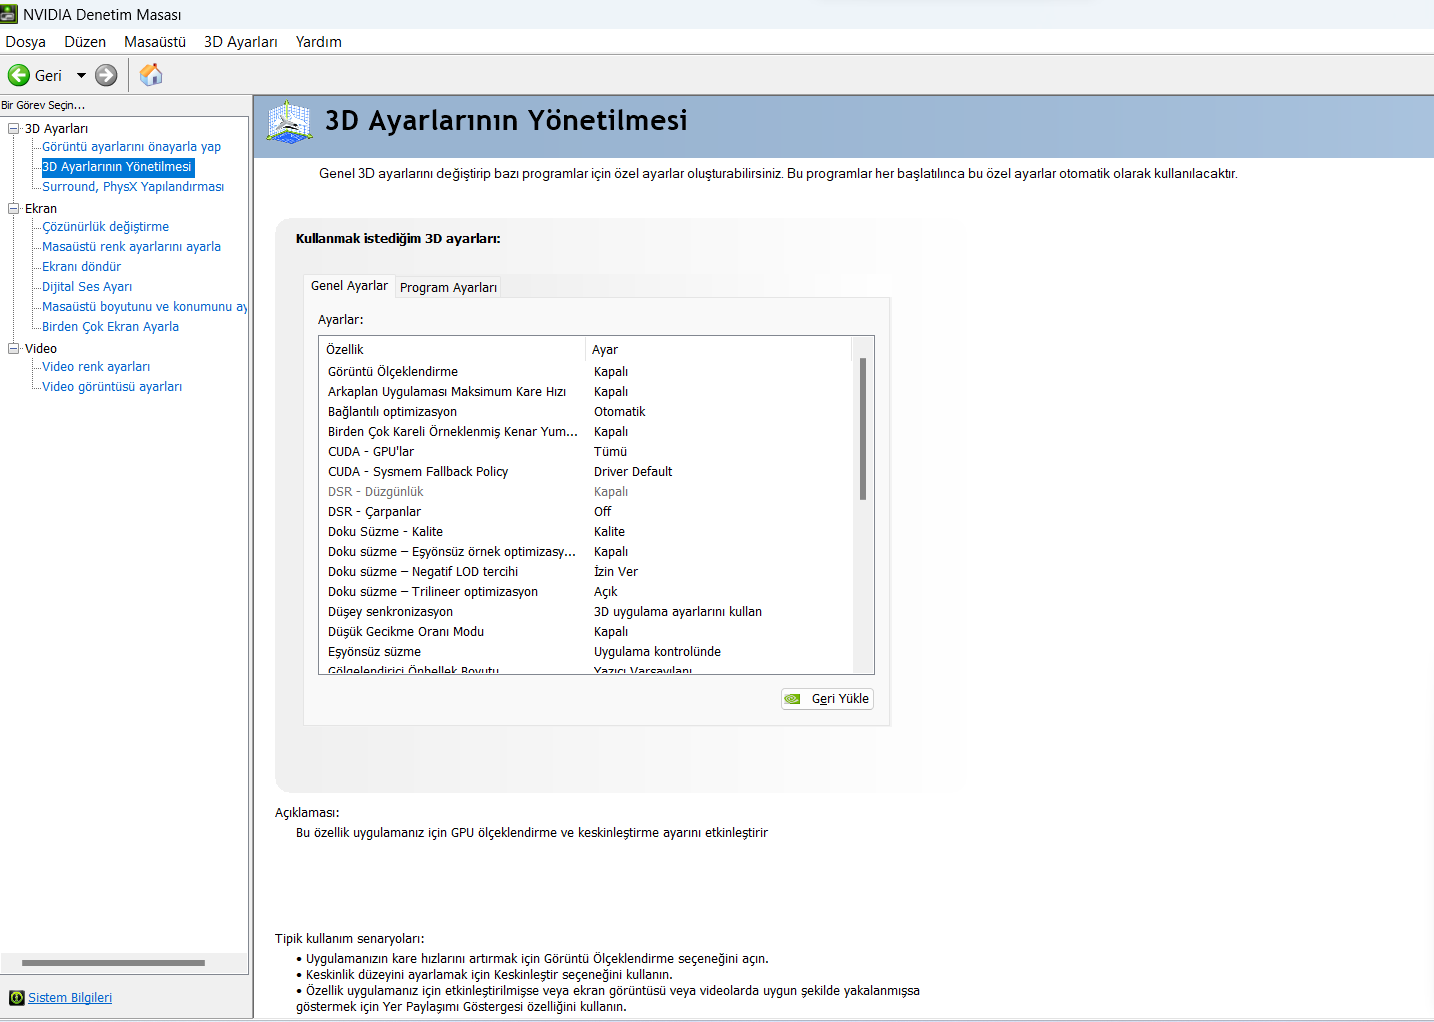Click the Kalite value for Doku Süzme
The height and width of the screenshot is (1022, 1434).
(609, 532)
